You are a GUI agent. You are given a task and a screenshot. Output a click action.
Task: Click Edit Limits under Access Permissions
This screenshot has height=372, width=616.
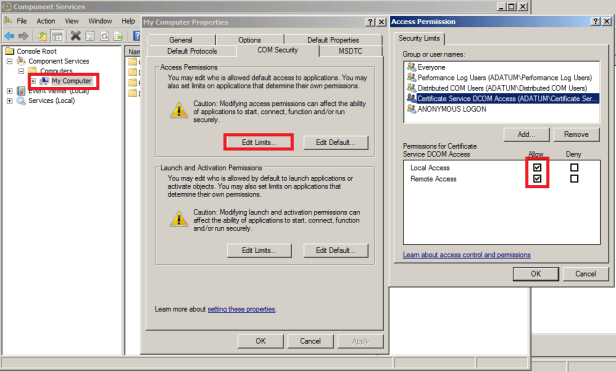259,142
